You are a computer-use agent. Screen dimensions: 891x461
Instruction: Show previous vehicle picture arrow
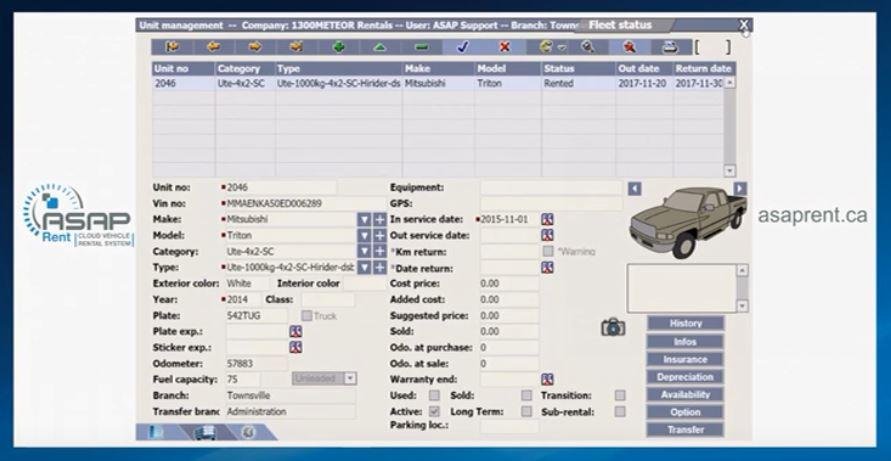(x=634, y=189)
